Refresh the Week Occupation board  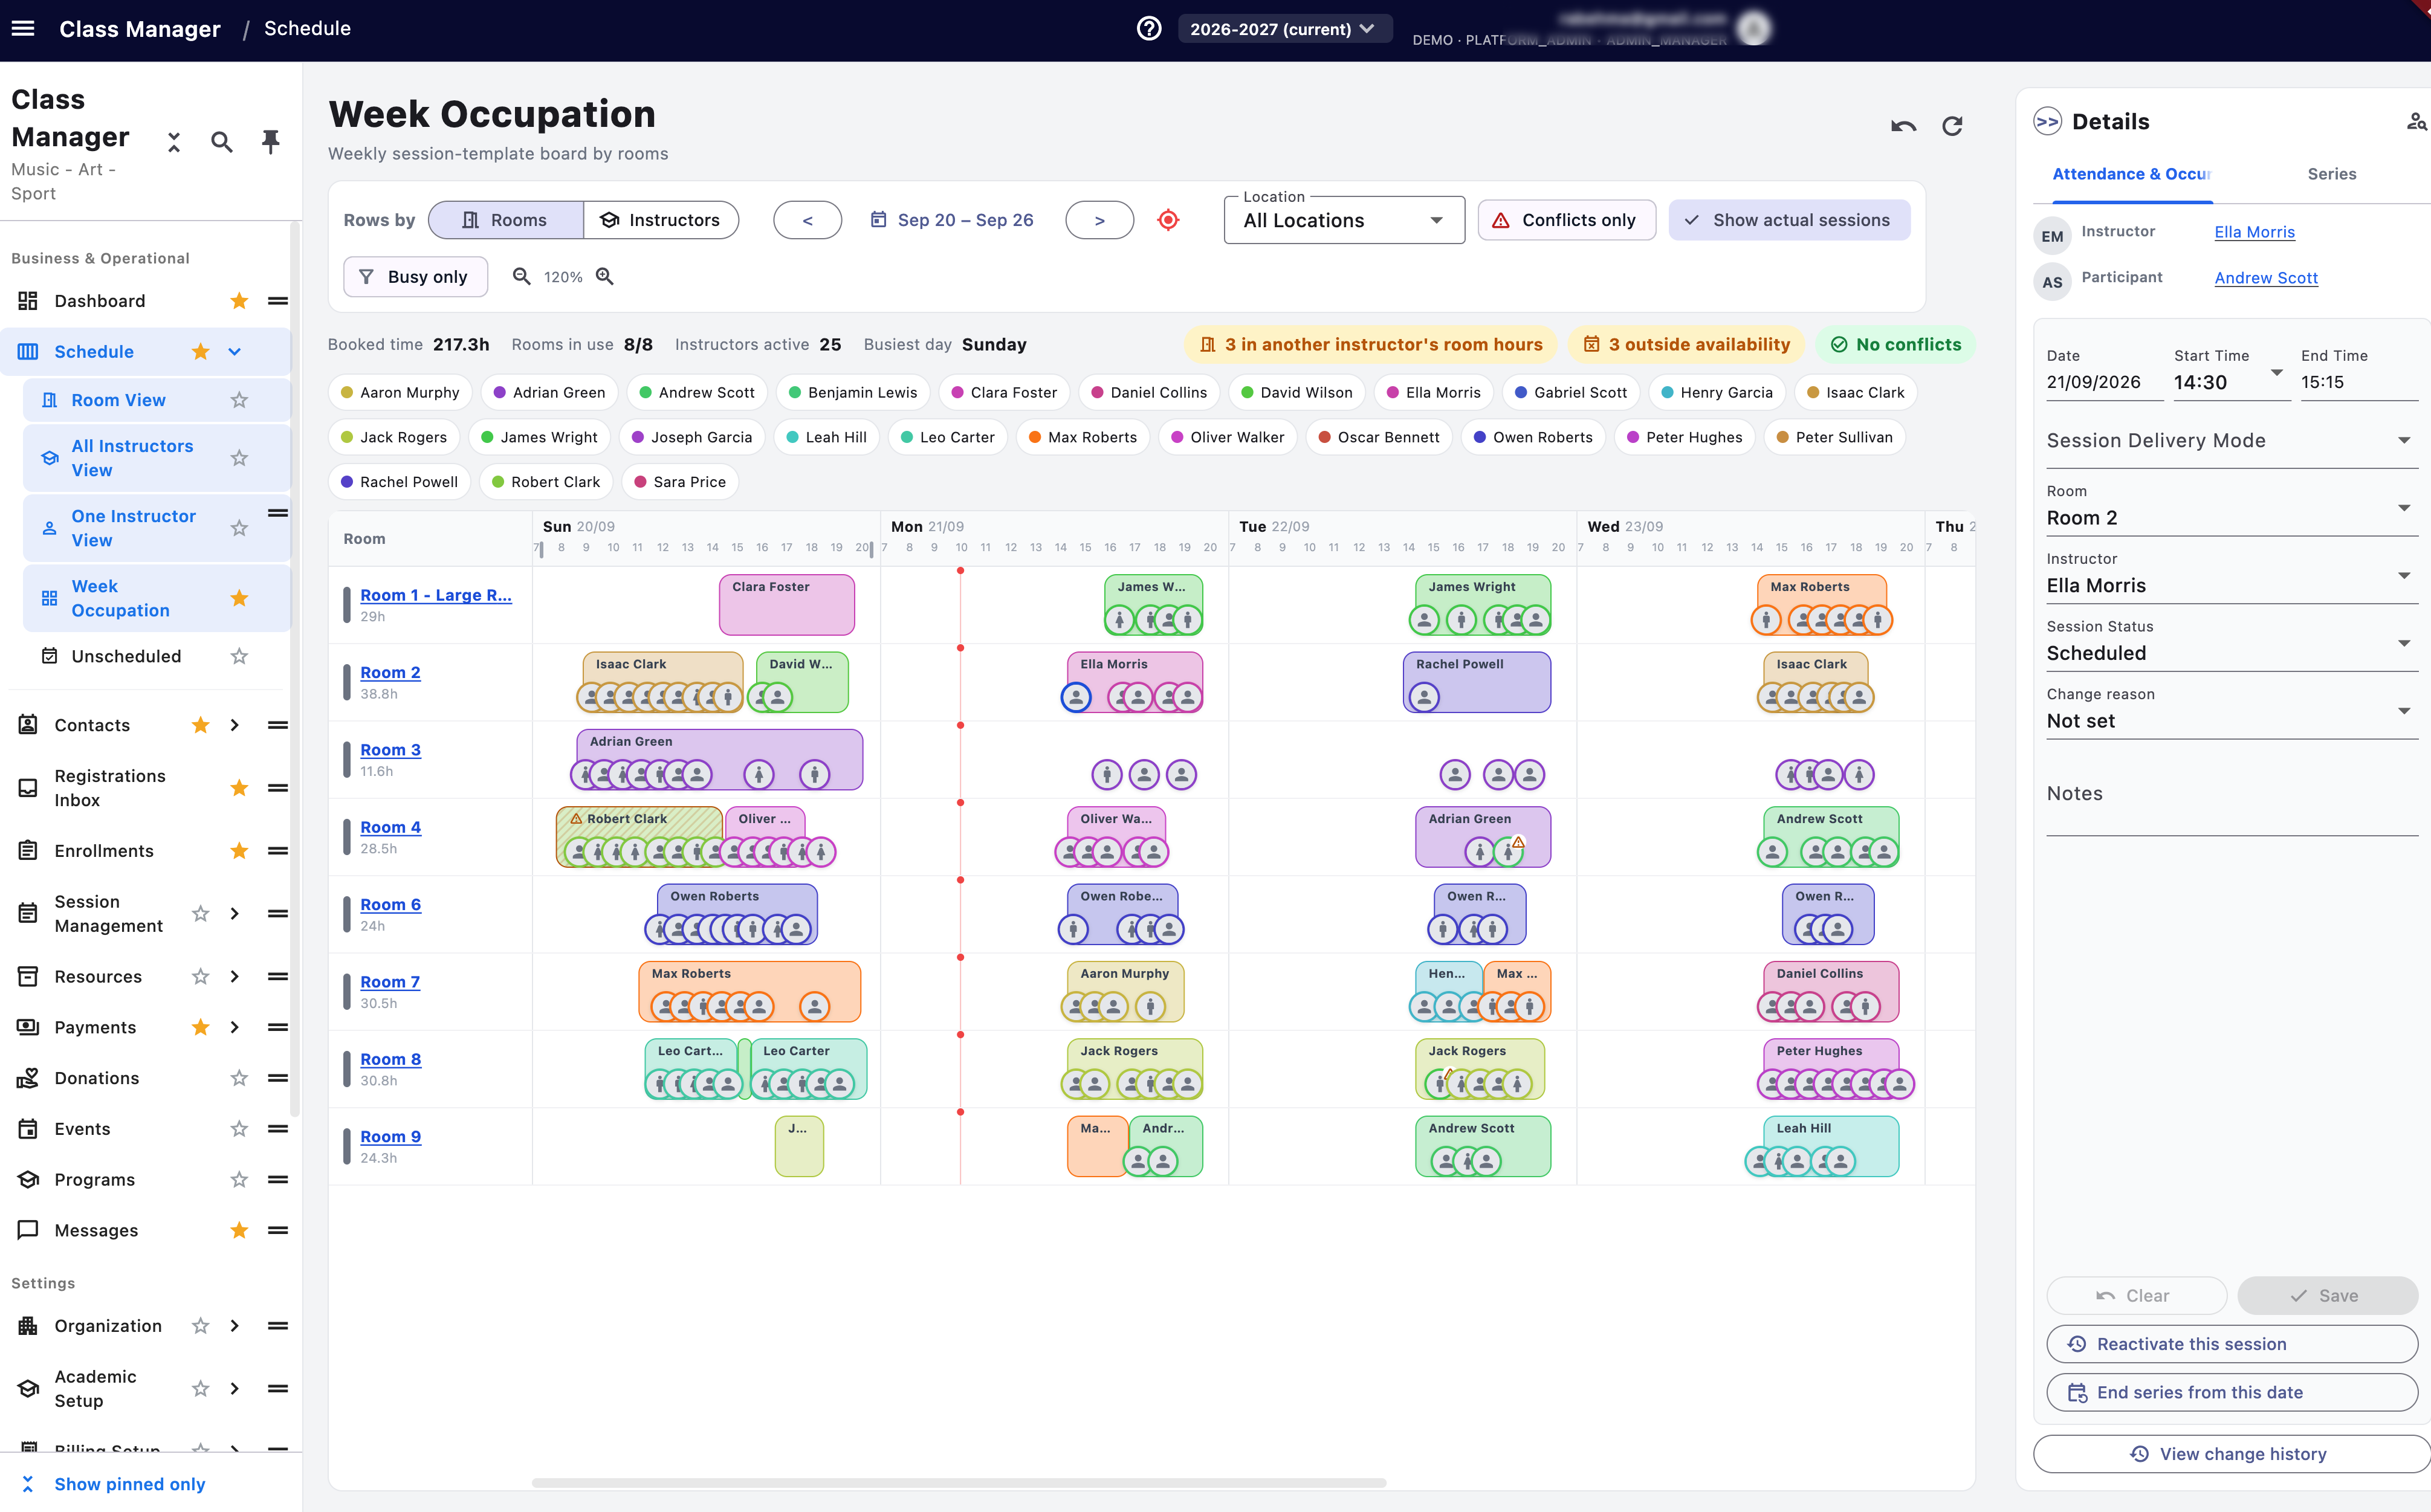(x=1952, y=127)
